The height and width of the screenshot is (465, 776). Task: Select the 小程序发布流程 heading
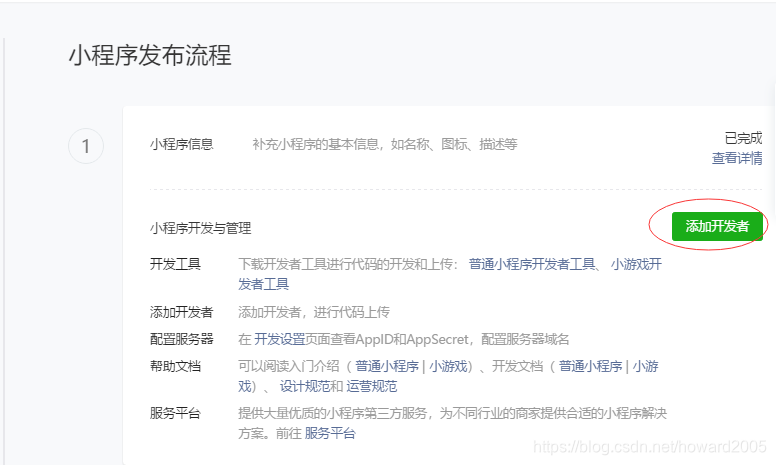[150, 55]
